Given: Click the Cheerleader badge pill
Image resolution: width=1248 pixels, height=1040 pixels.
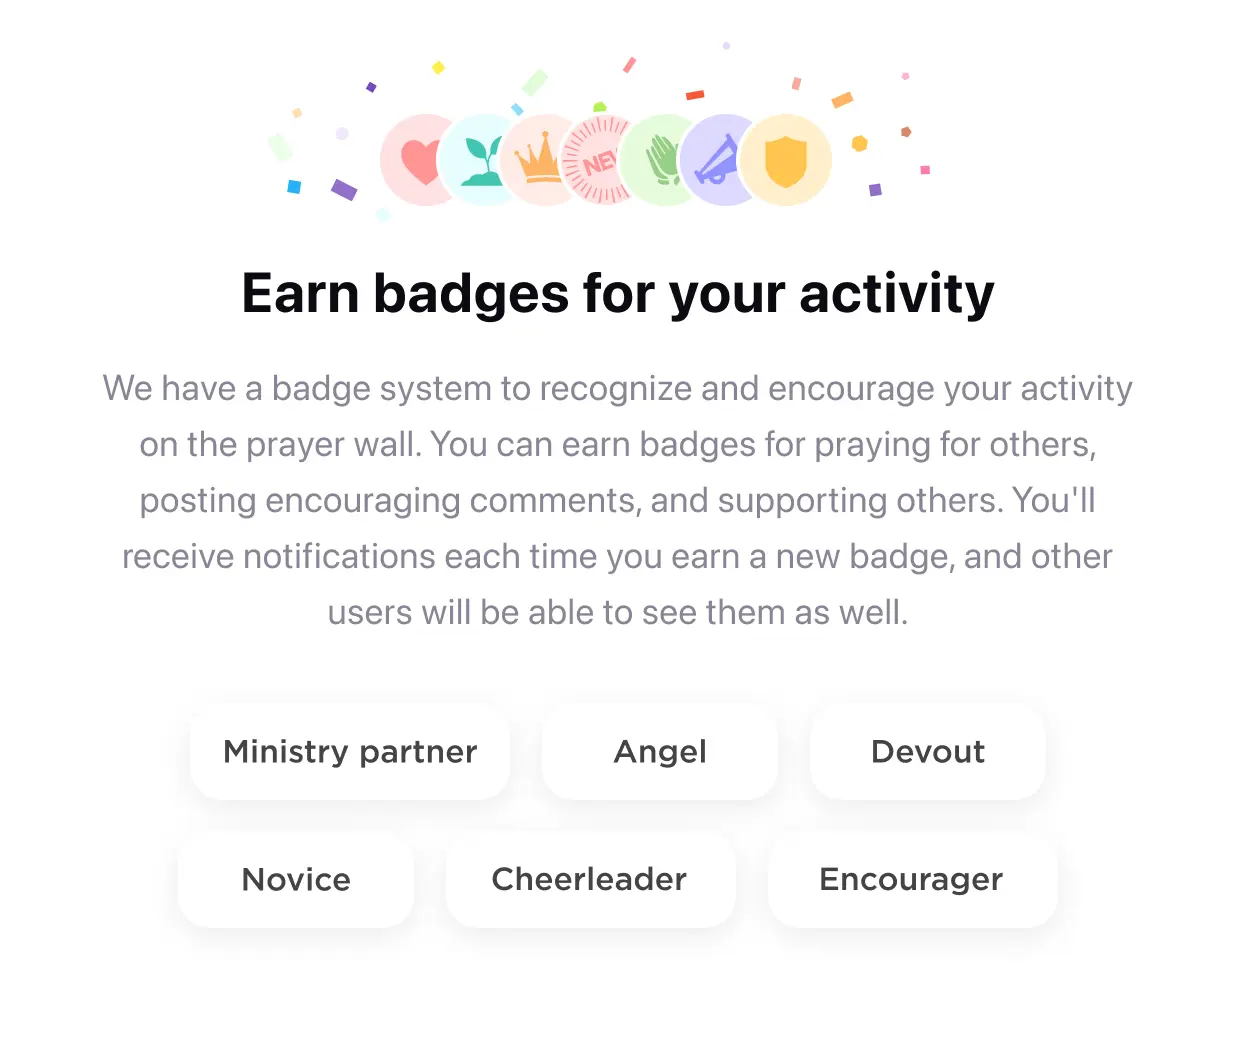Looking at the screenshot, I should (590, 879).
